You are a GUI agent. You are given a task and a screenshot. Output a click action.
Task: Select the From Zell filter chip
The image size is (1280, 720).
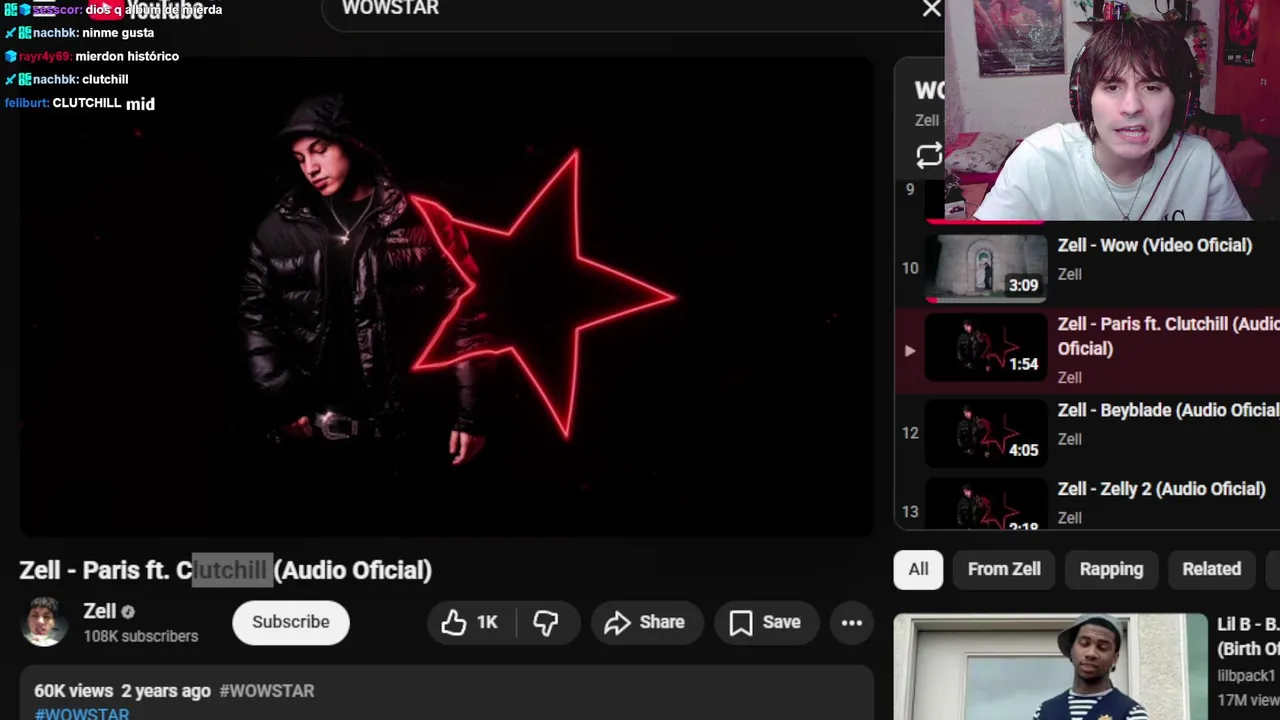(x=1004, y=569)
